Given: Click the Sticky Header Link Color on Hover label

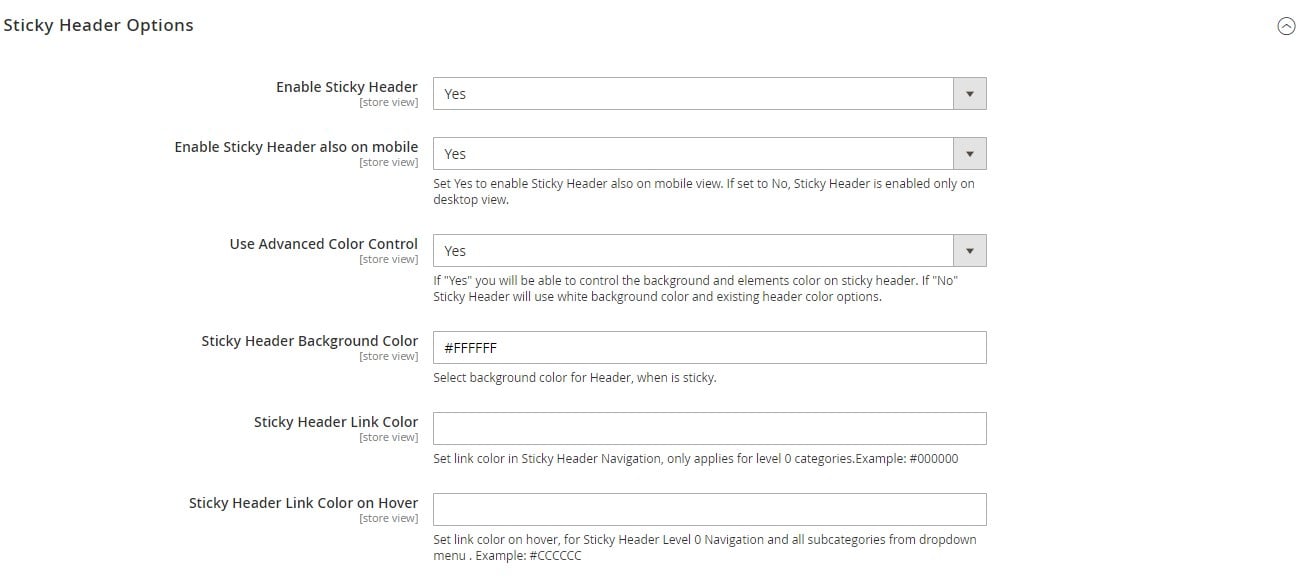Looking at the screenshot, I should tap(304, 503).
